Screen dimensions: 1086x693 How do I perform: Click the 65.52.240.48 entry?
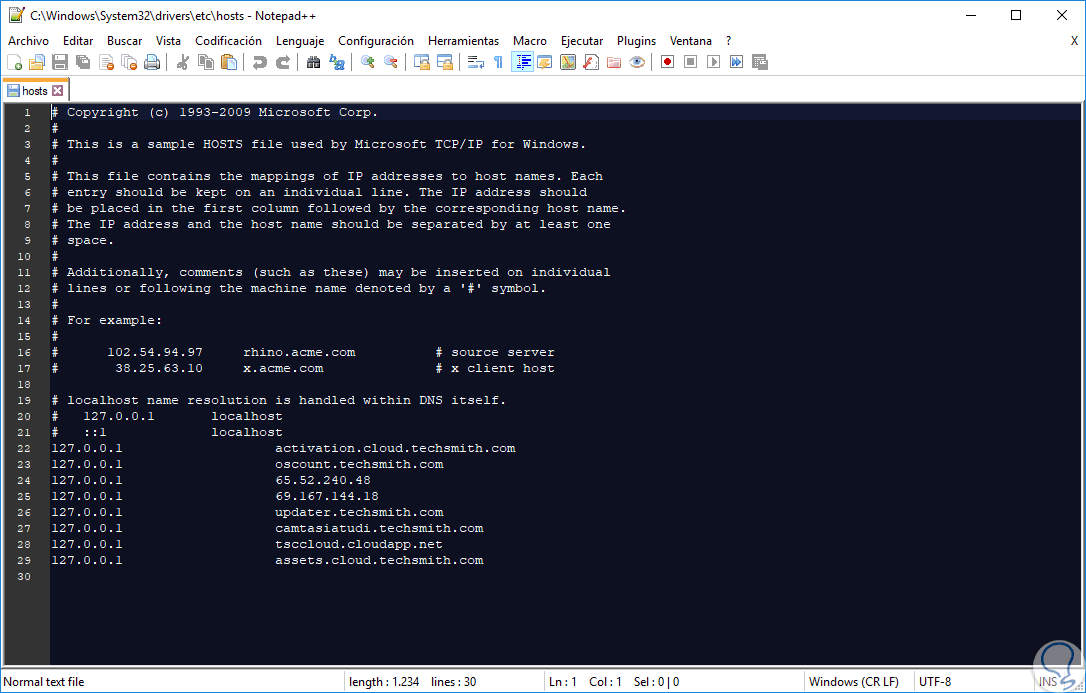(x=323, y=480)
